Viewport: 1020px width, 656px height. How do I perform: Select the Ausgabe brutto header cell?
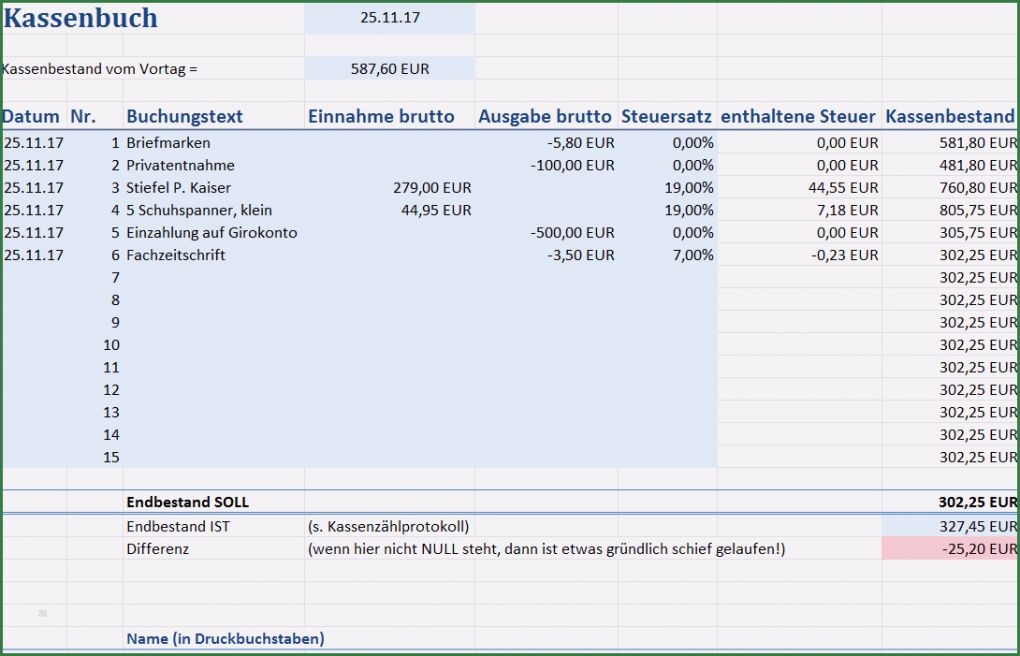pos(545,116)
